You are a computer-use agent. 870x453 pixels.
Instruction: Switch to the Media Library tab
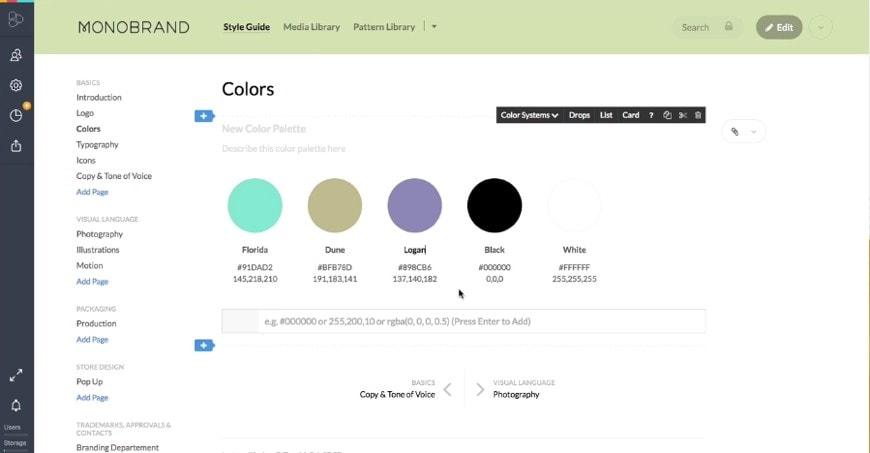click(311, 27)
